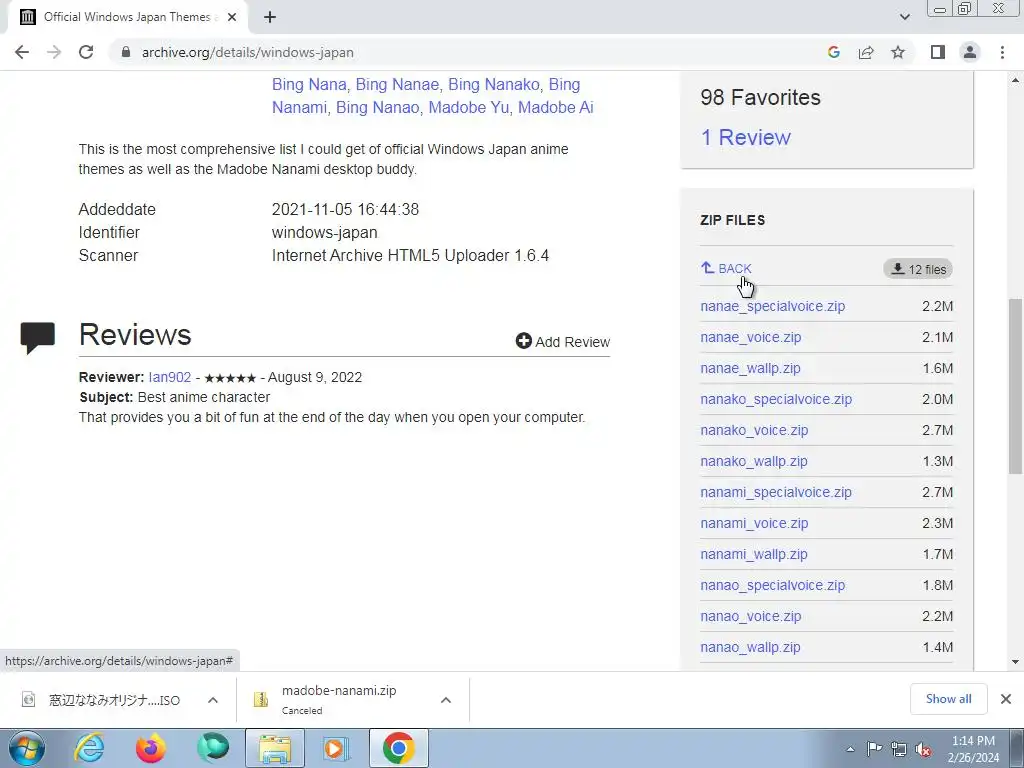Download nanao_voice.zip
Viewport: 1024px width, 768px height.
pyautogui.click(x=750, y=616)
